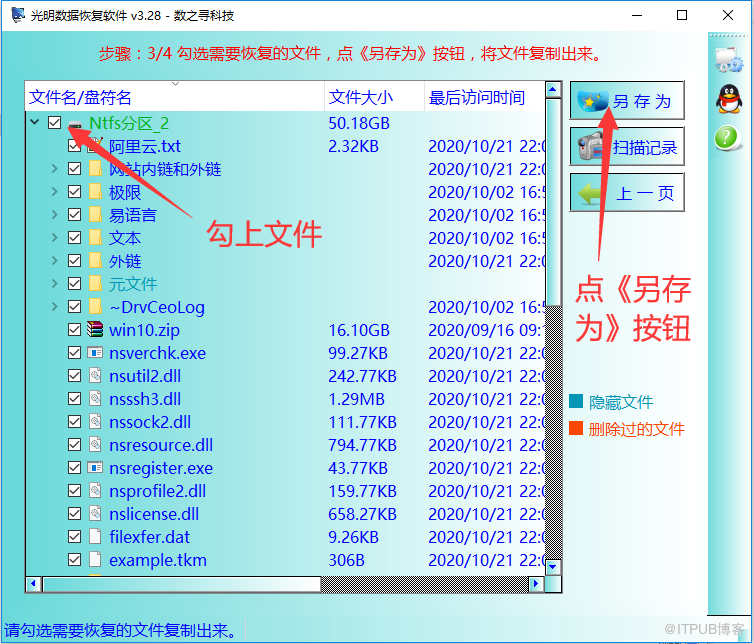Screen dimensions: 754x644
Task: Expand the 易语言 folder
Action: pos(54,215)
